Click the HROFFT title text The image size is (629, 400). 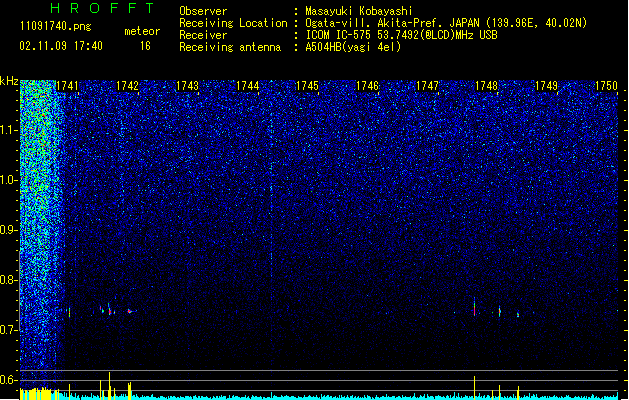point(102,8)
